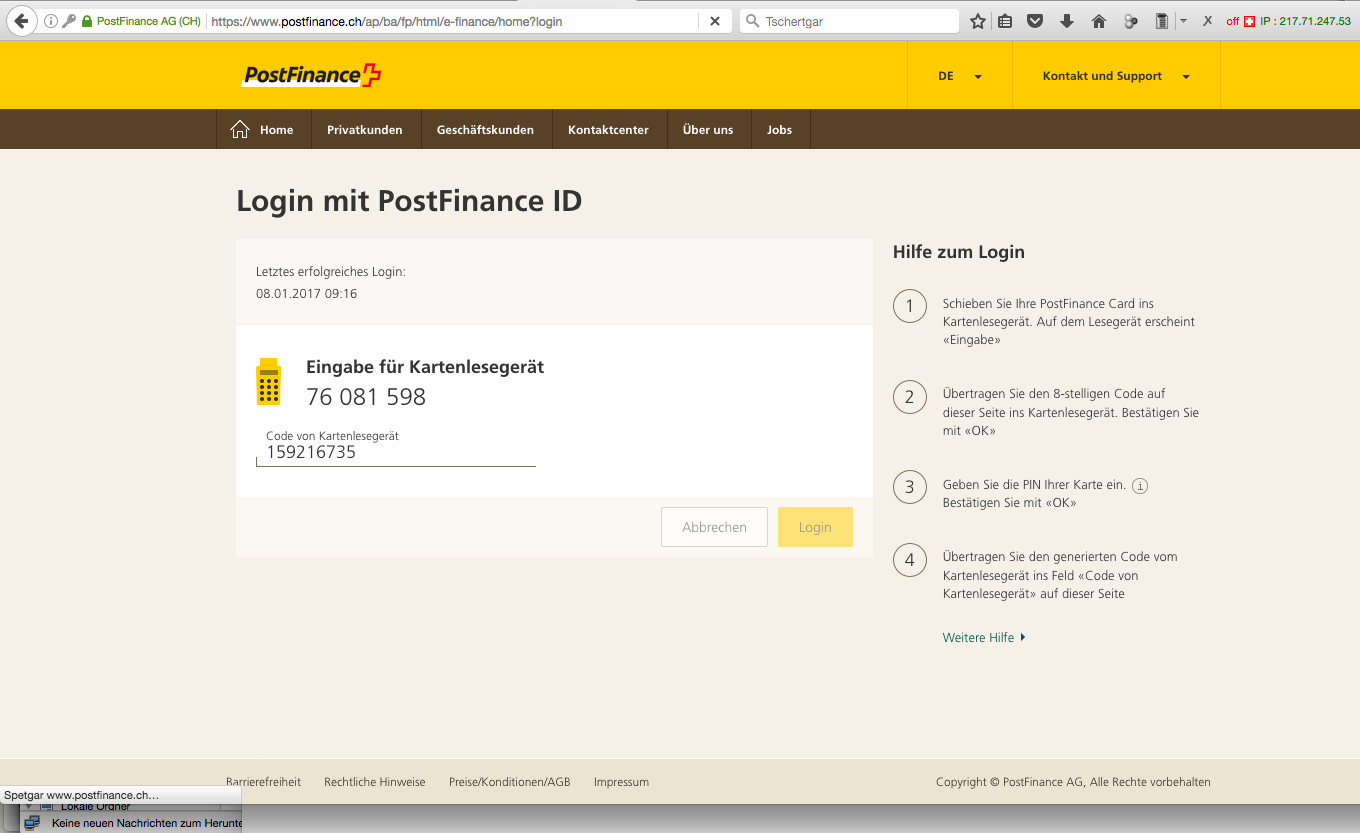Focus the Code von Kartenlesegerät field
This screenshot has width=1360, height=833.
point(396,452)
